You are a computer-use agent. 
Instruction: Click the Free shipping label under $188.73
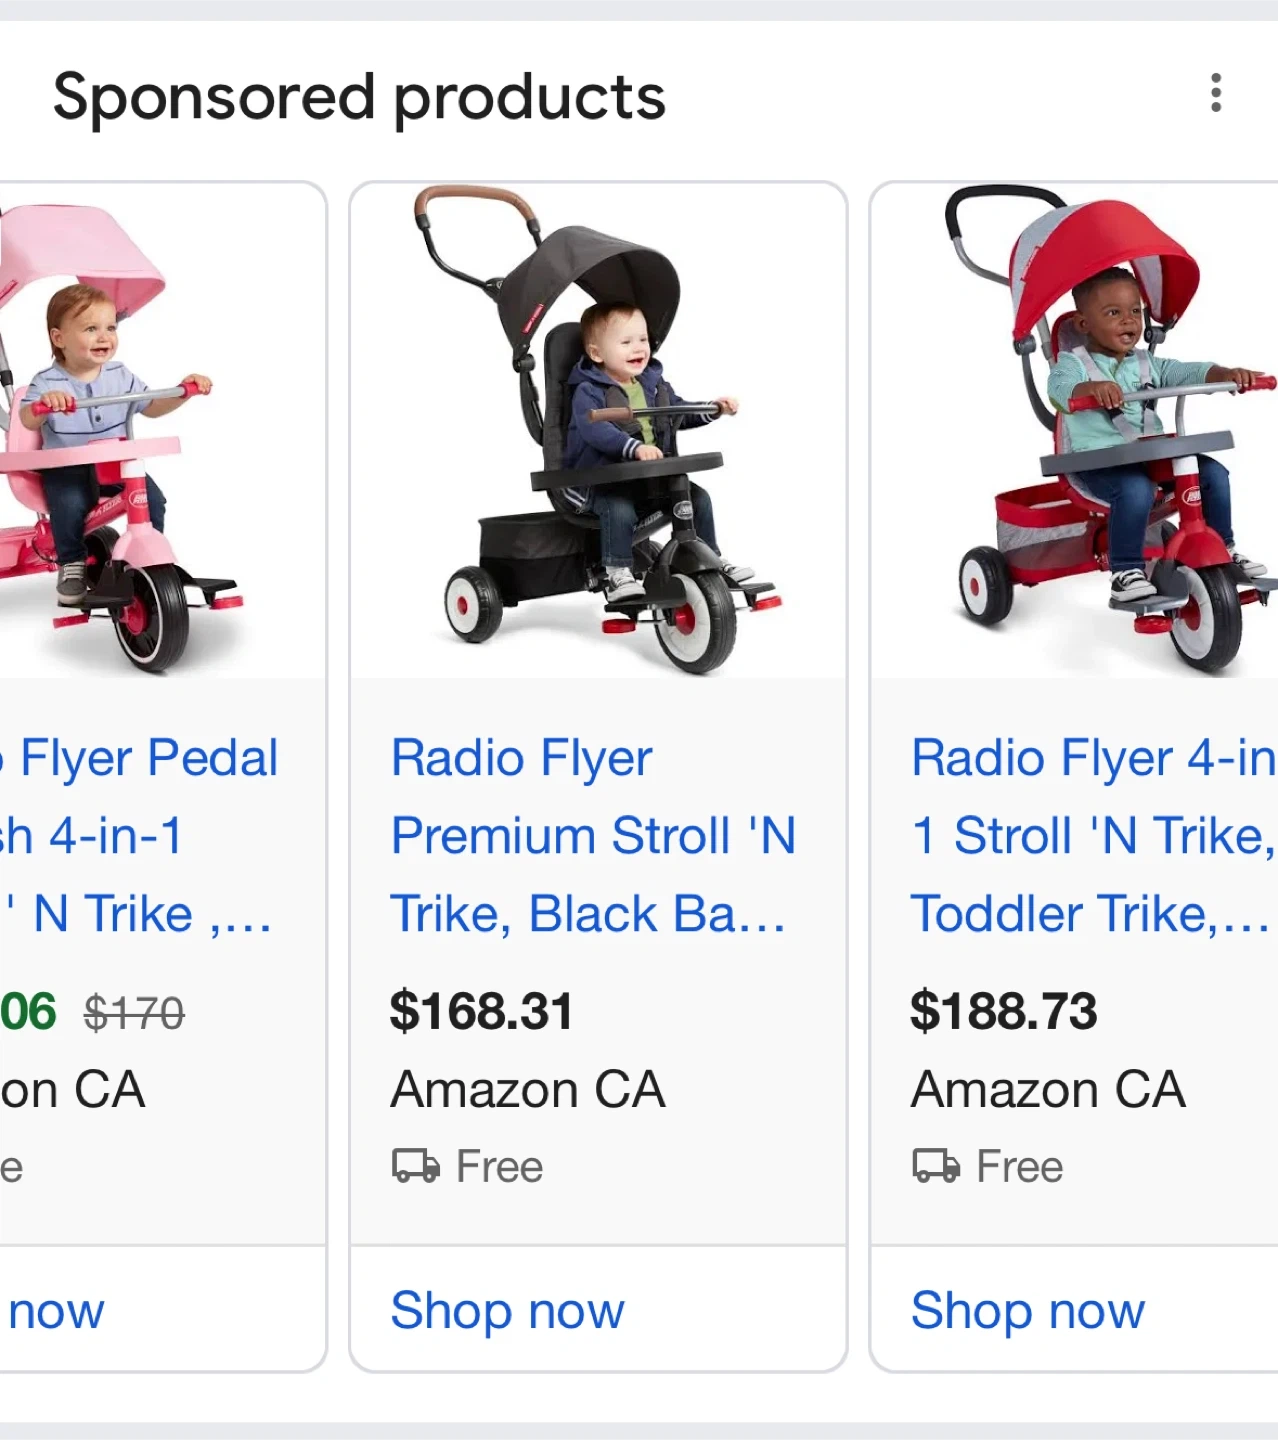click(1019, 1167)
